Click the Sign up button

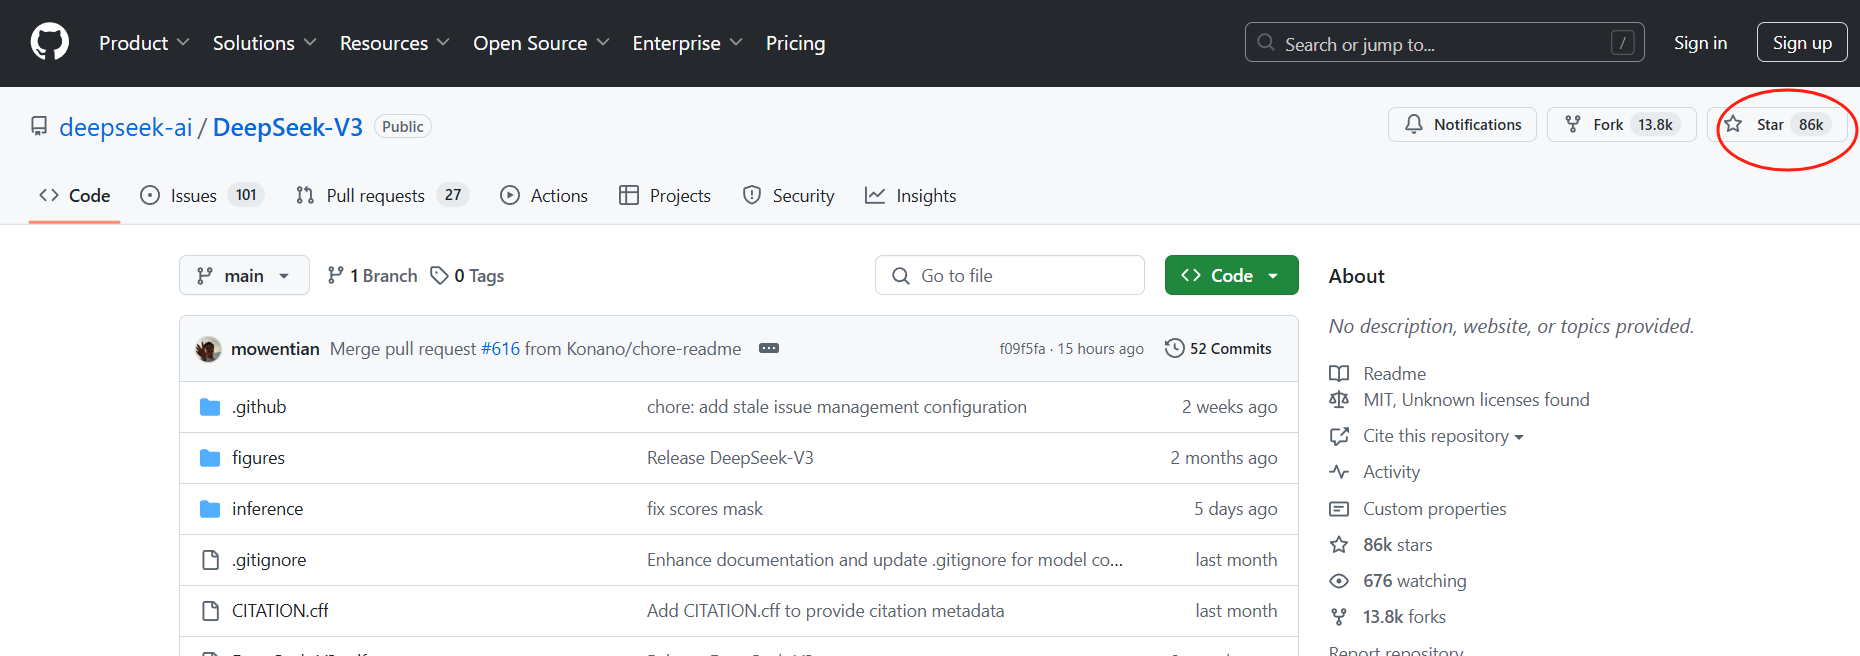1802,43
